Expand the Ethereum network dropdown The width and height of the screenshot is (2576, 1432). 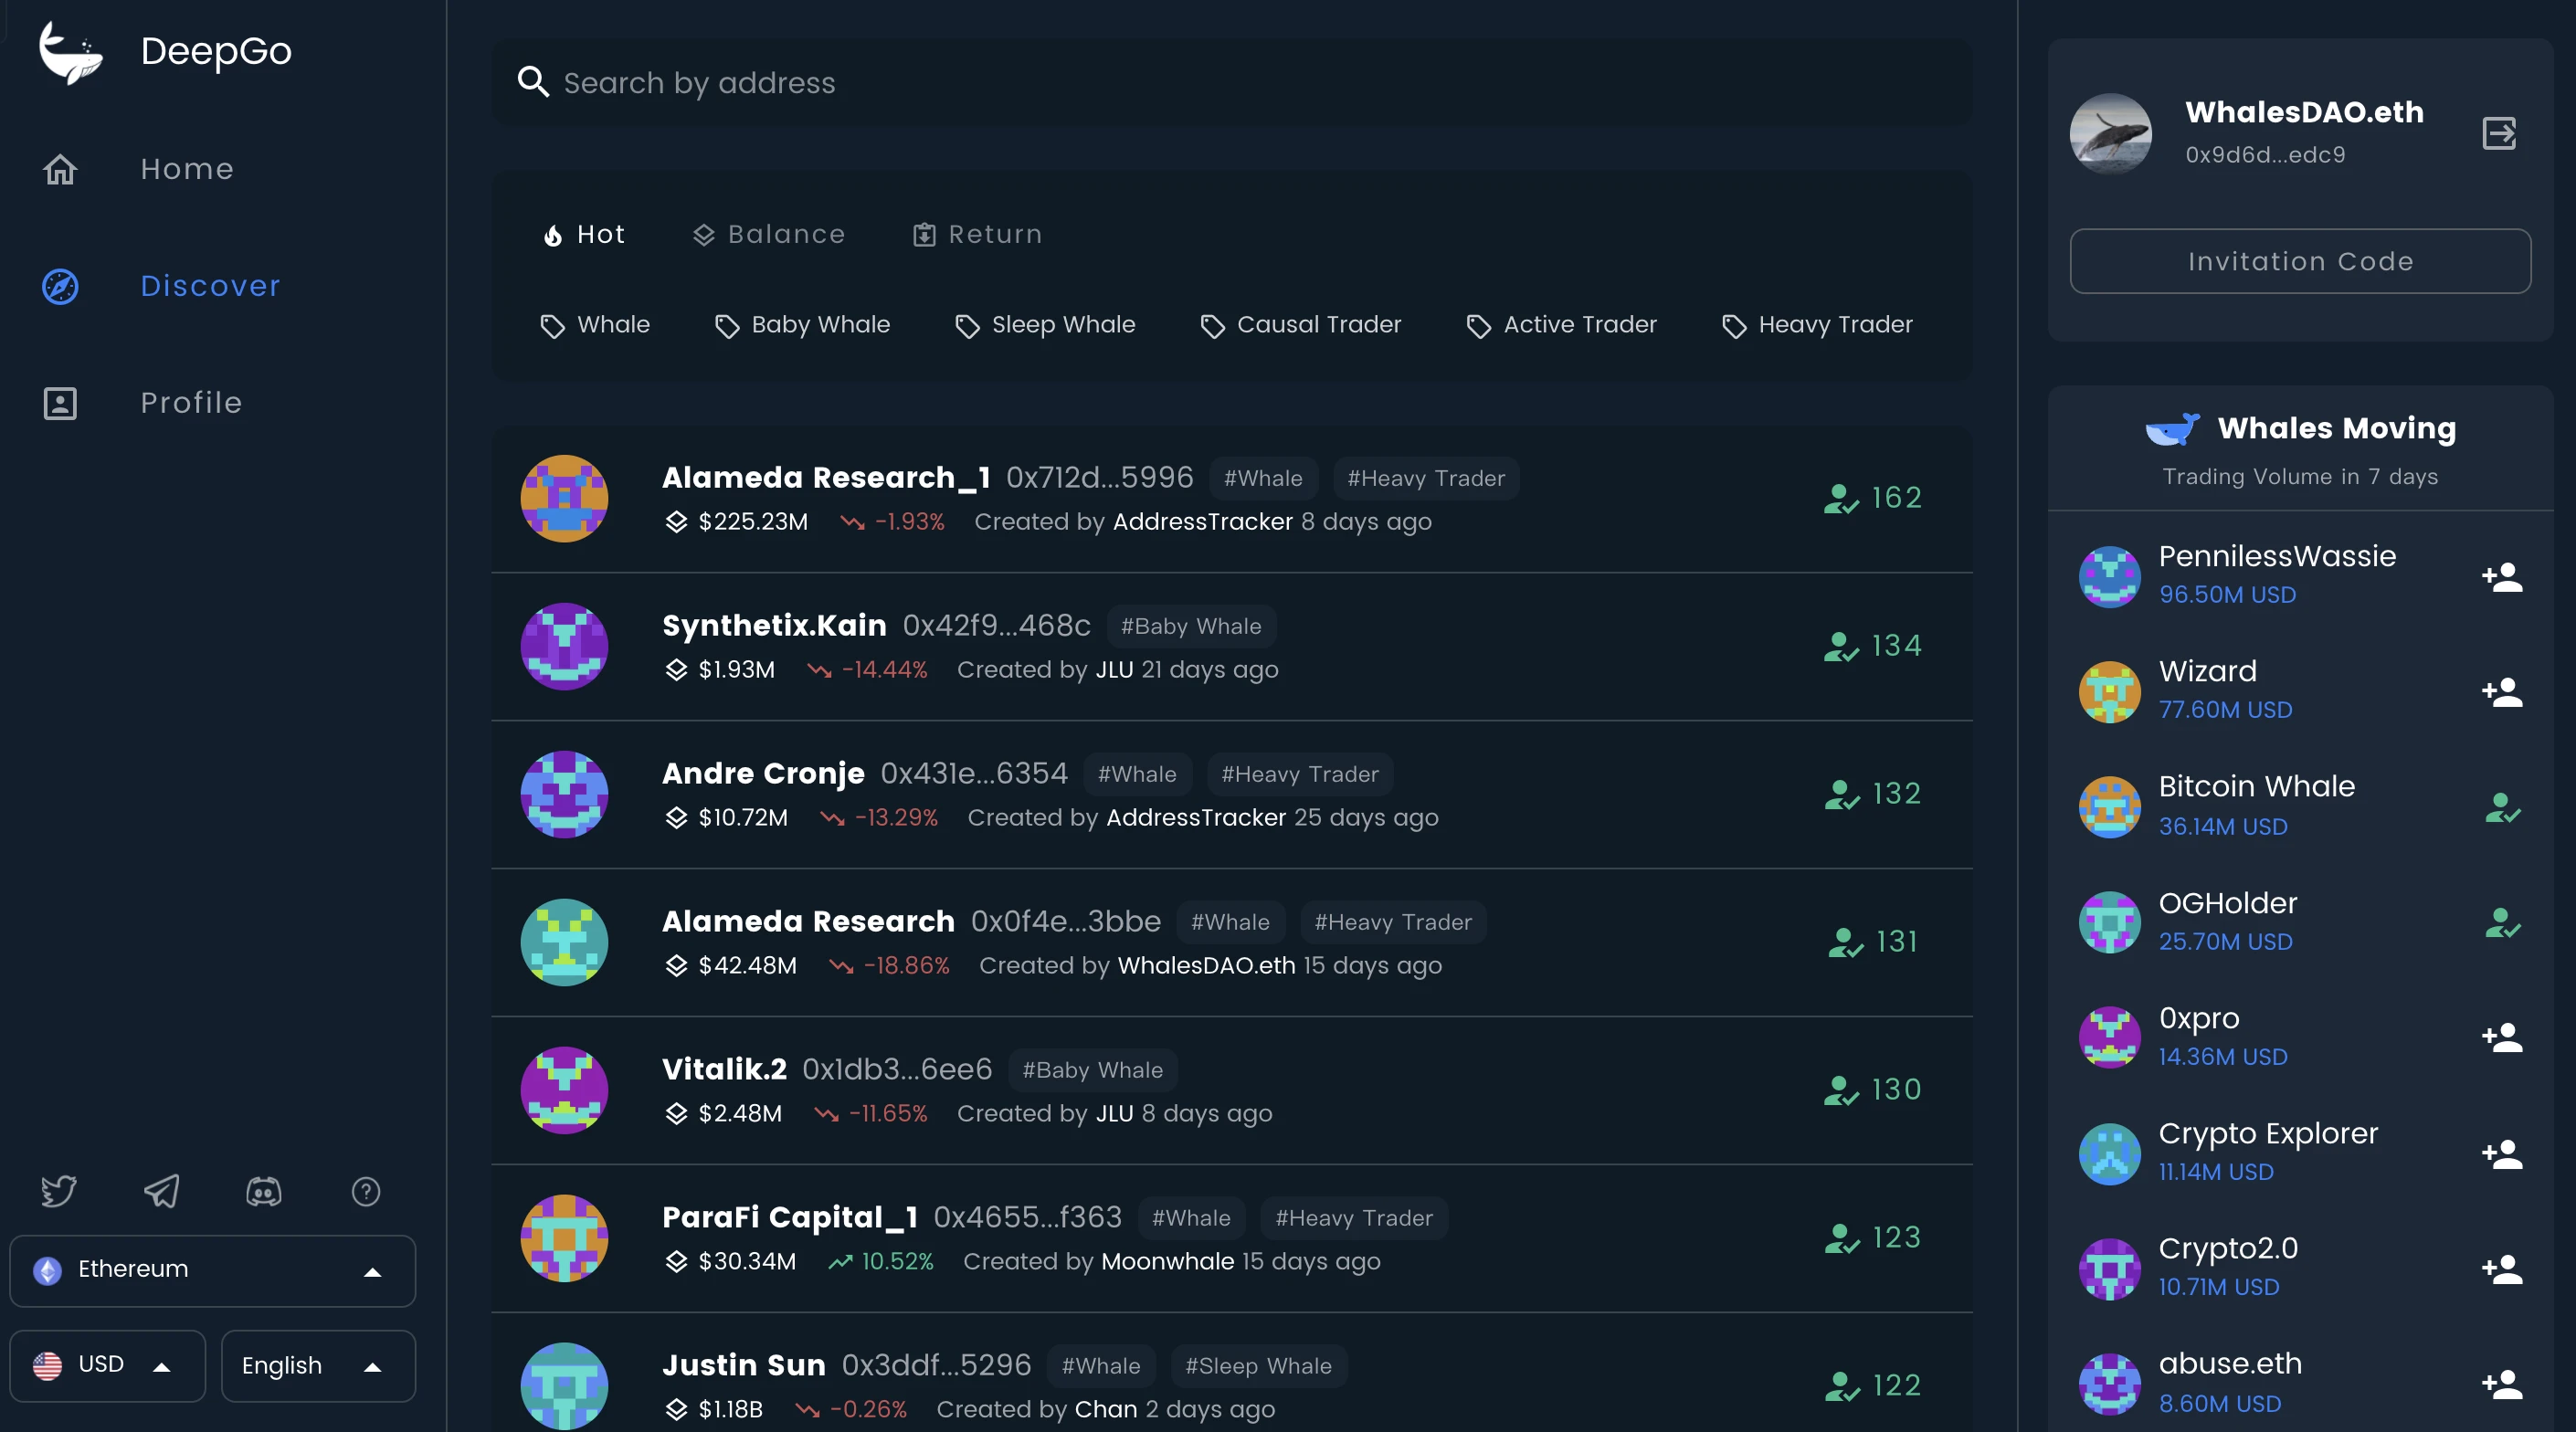[212, 1271]
